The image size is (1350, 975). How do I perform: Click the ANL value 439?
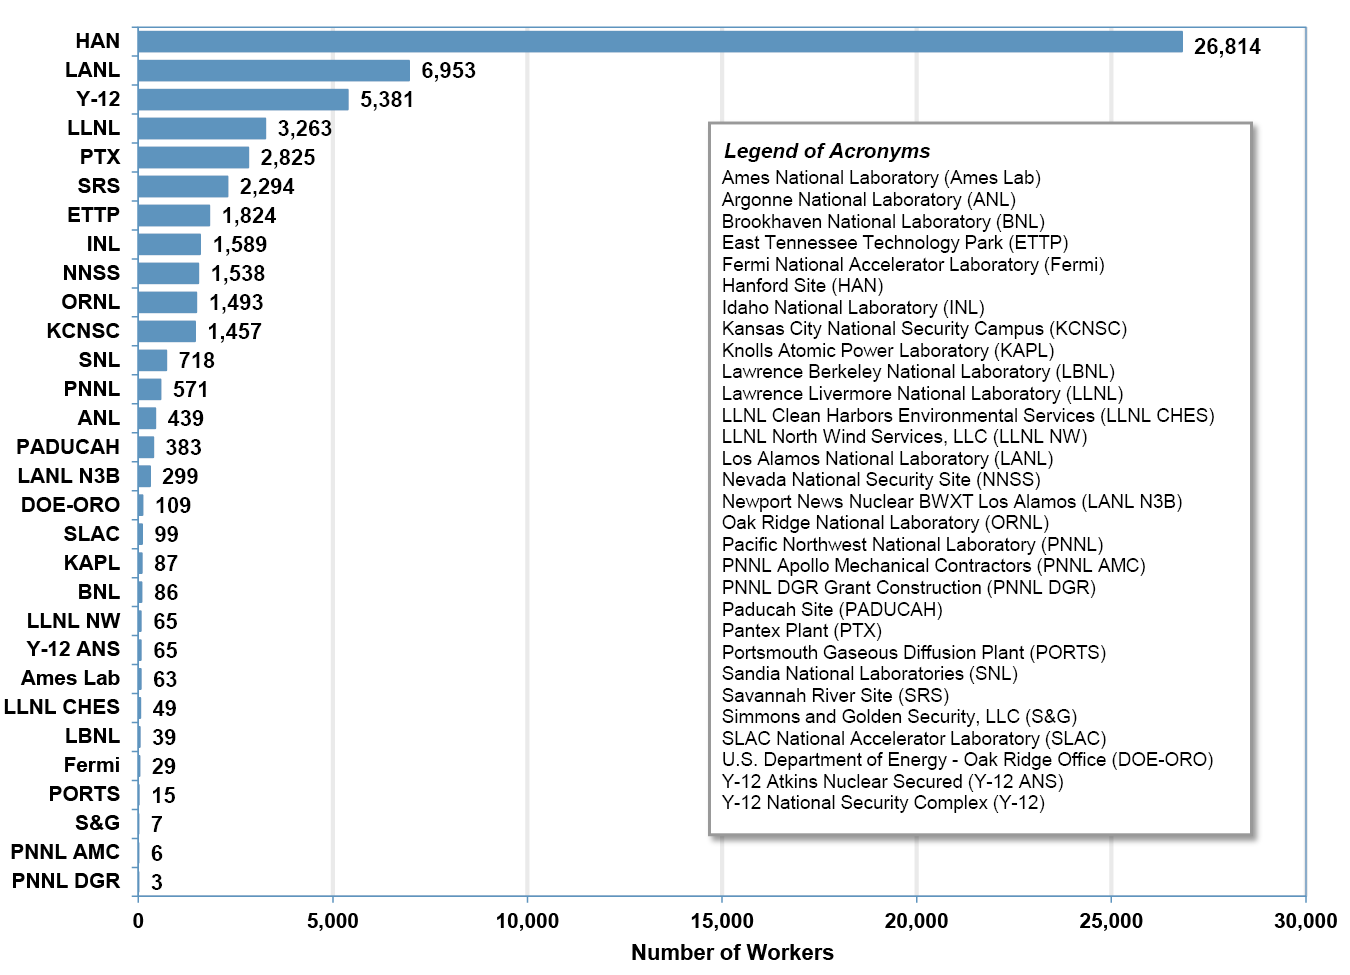click(x=186, y=418)
